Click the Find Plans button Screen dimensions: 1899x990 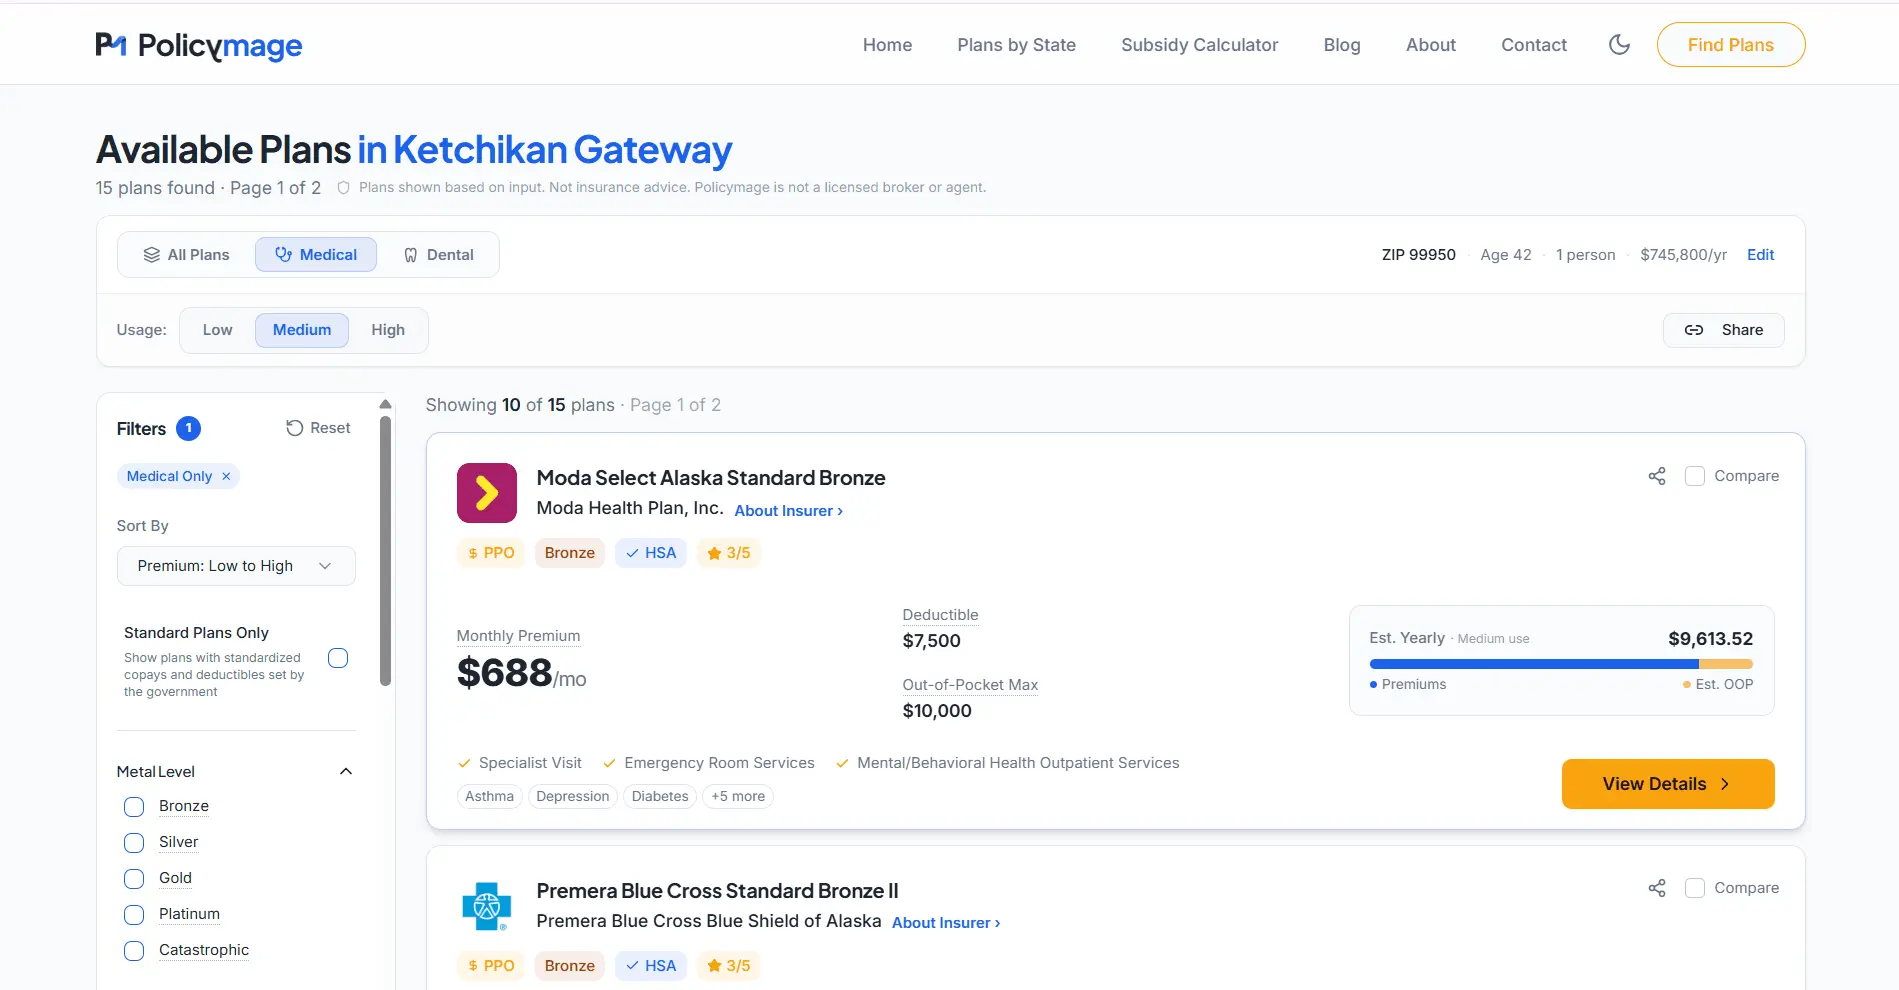(1730, 45)
